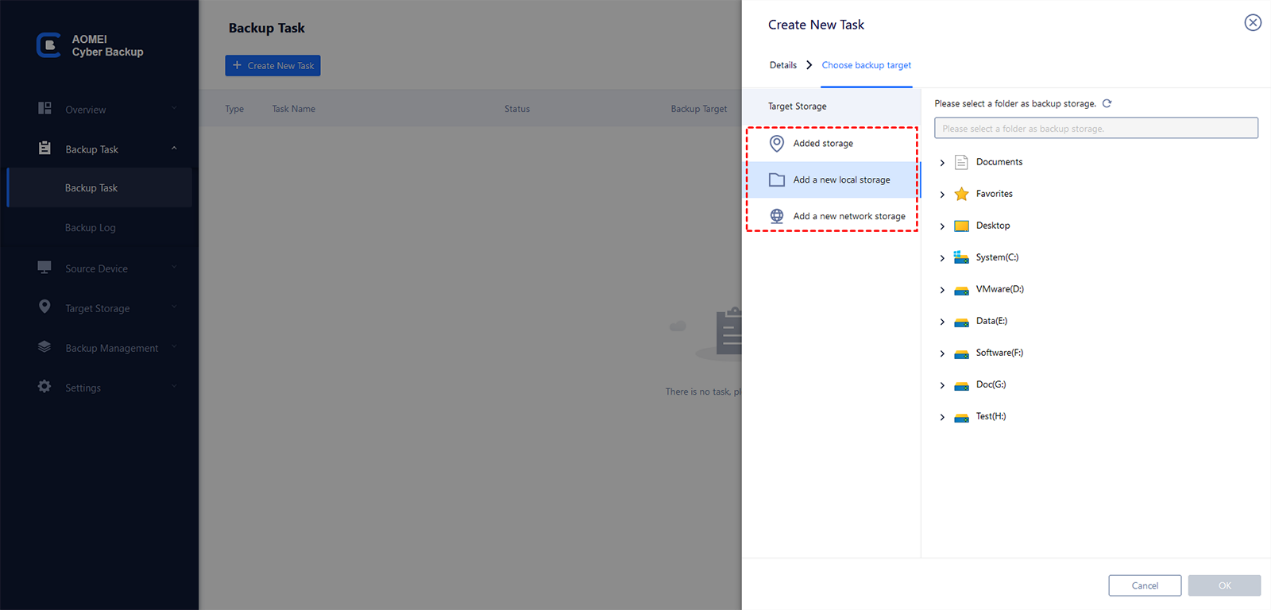This screenshot has height=610, width=1271.
Task: Click the network storage globe icon
Action: (777, 216)
